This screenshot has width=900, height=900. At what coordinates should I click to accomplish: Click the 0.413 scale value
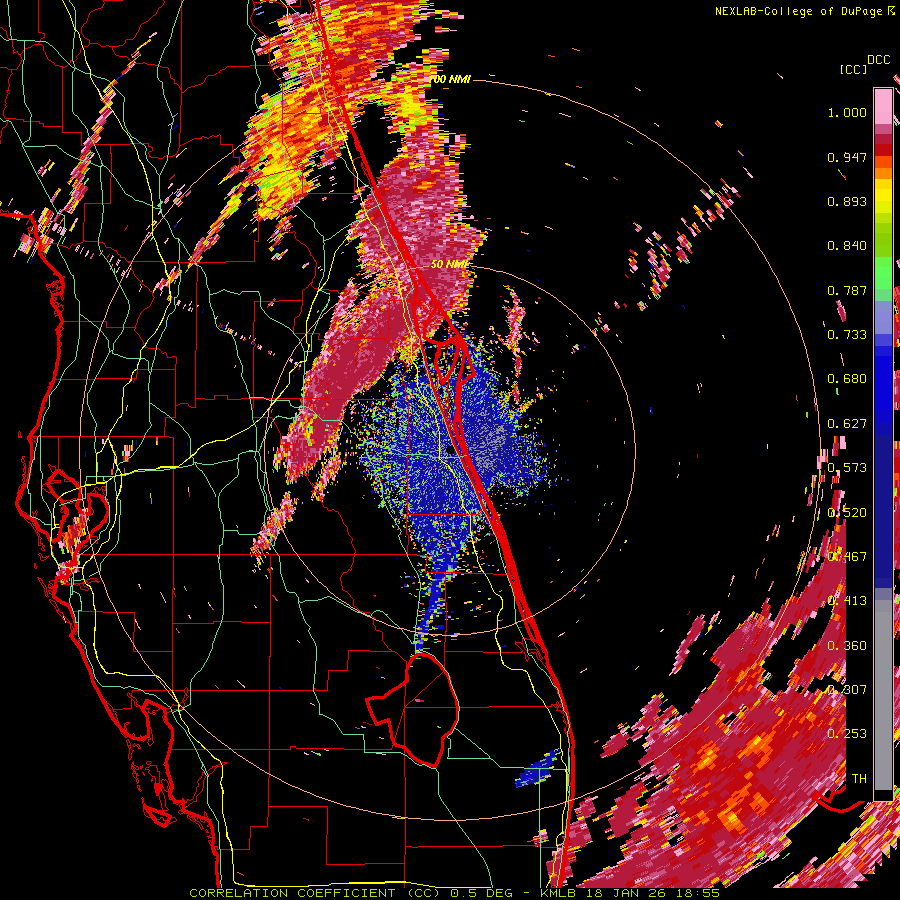(847, 601)
